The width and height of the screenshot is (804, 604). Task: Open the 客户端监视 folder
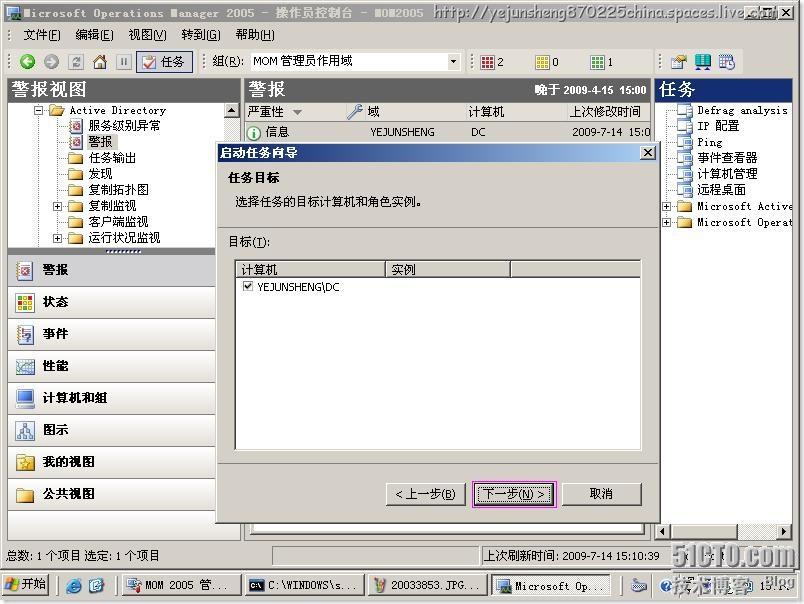118,222
